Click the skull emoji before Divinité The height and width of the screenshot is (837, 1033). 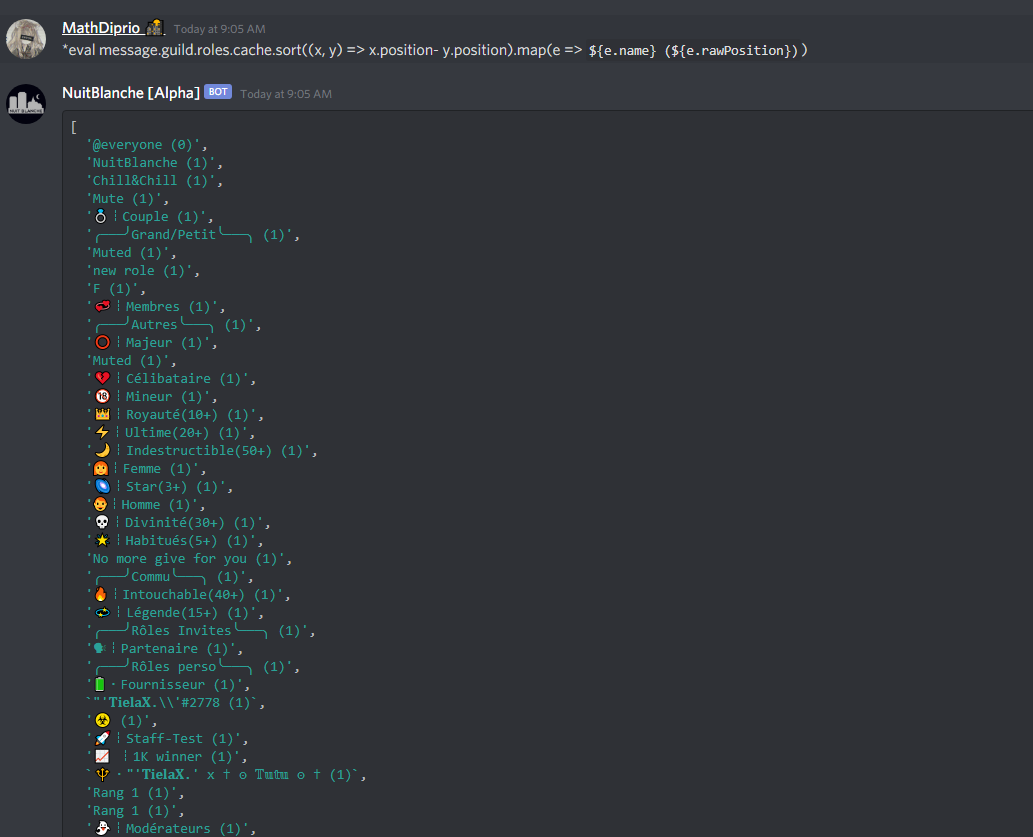coord(102,522)
